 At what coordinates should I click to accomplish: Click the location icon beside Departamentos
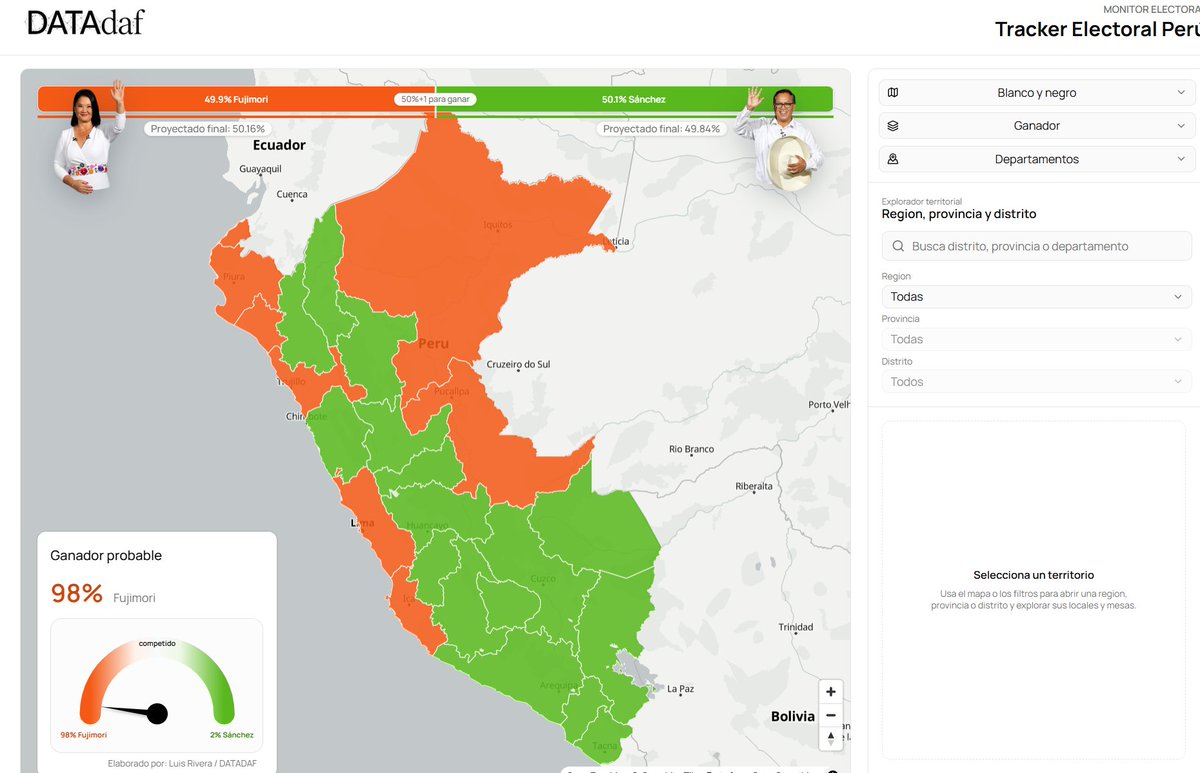coord(893,159)
